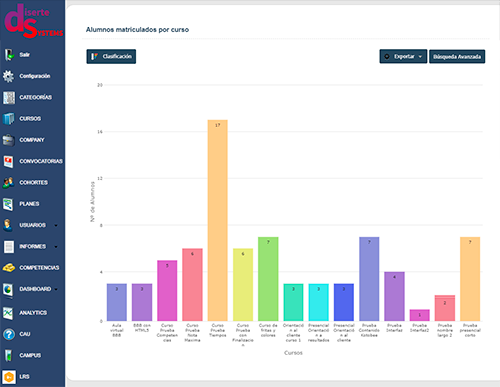Open the CONVOCATORIAS icon in sidebar
This screenshot has height=387, width=500.
[x=8, y=161]
